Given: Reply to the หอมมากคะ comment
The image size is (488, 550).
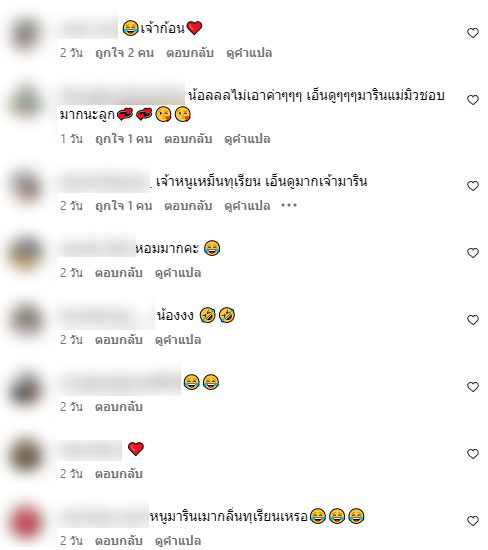Looking at the screenshot, I should (x=119, y=273).
